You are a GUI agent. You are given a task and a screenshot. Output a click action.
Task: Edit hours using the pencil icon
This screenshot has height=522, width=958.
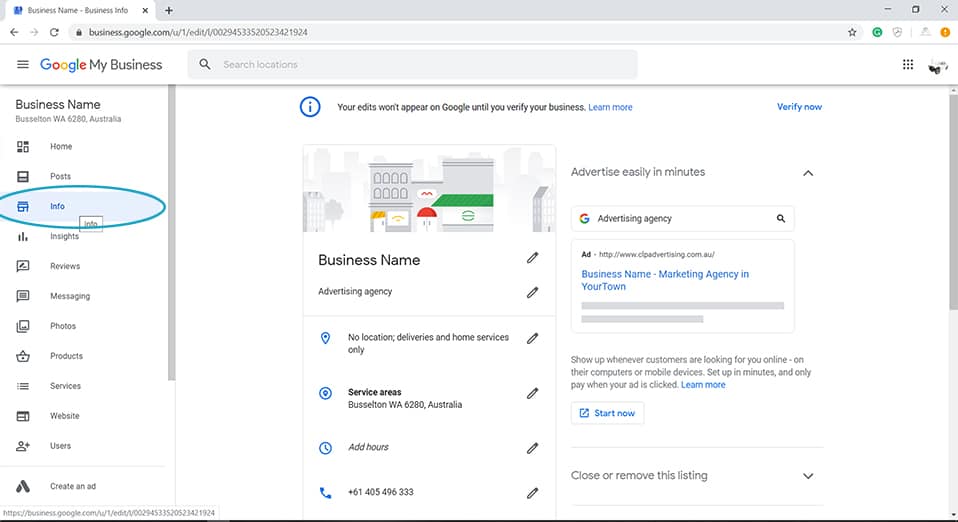click(x=532, y=449)
